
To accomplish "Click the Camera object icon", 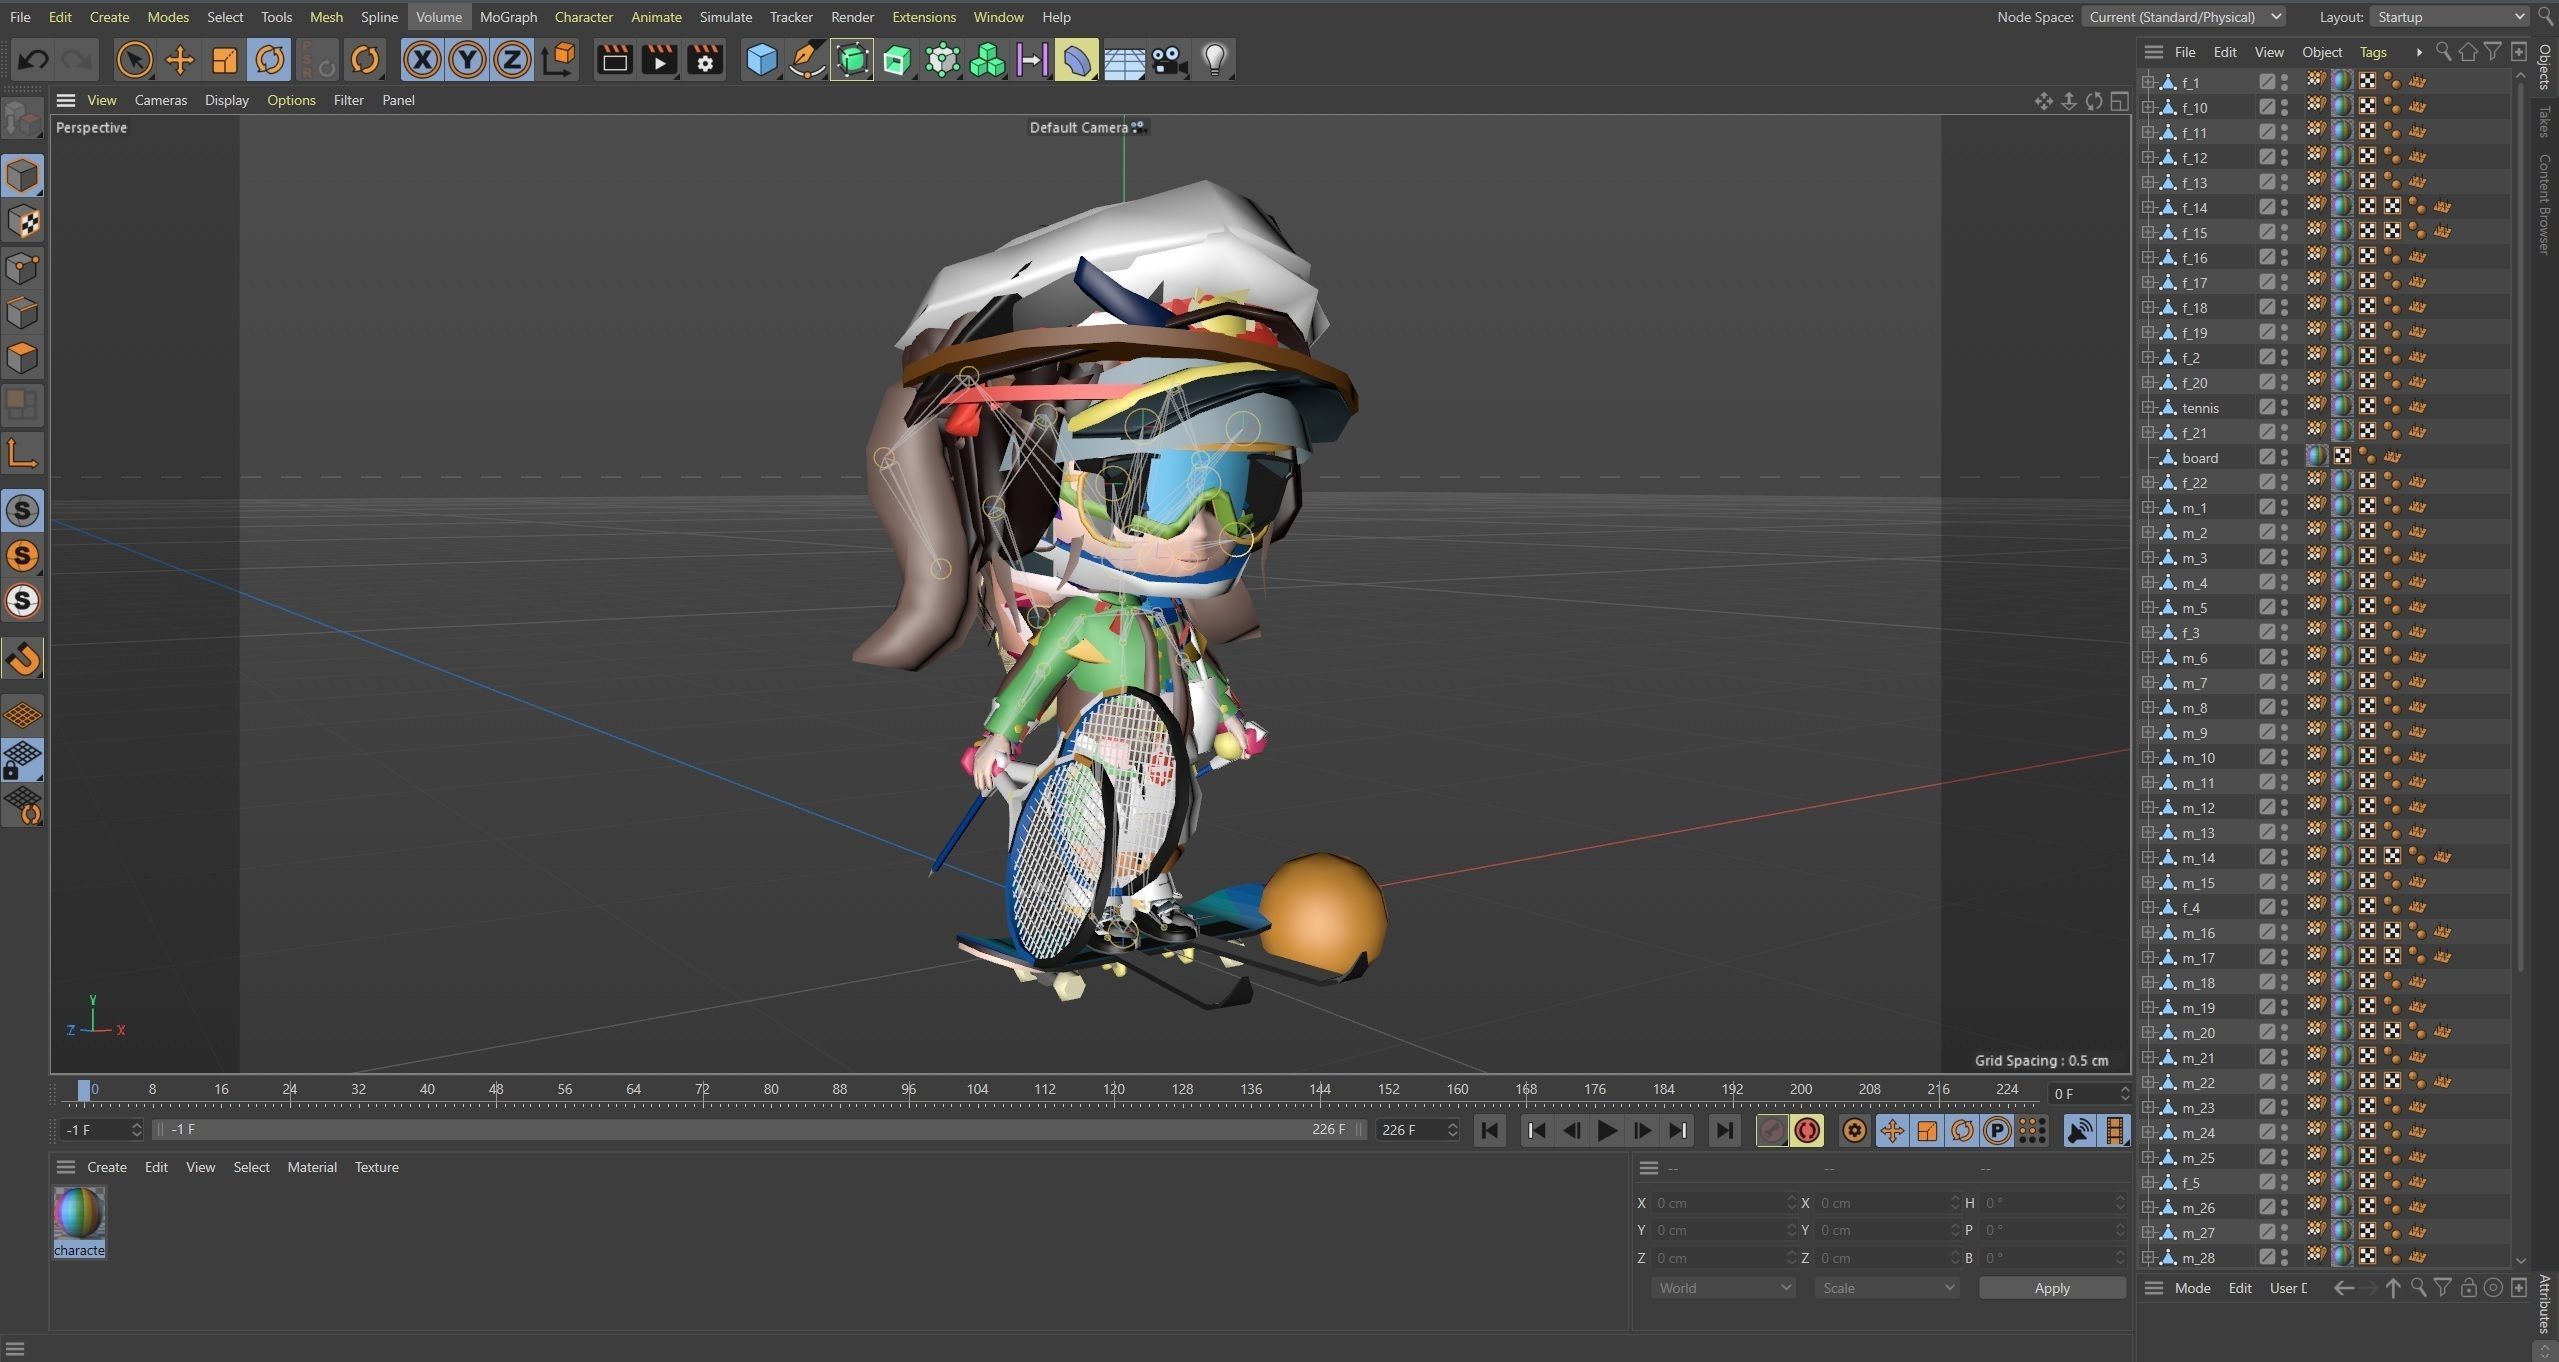I will click(x=1168, y=60).
